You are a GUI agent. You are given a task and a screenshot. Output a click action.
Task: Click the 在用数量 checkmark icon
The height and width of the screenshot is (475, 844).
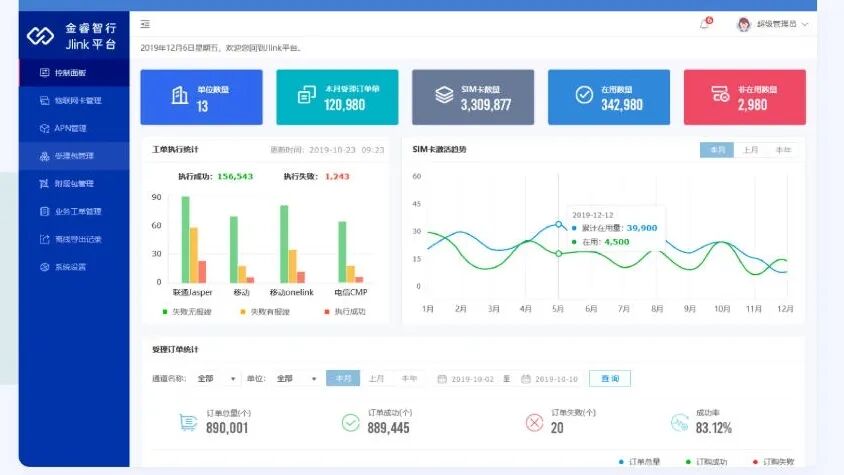pyautogui.click(x=584, y=96)
